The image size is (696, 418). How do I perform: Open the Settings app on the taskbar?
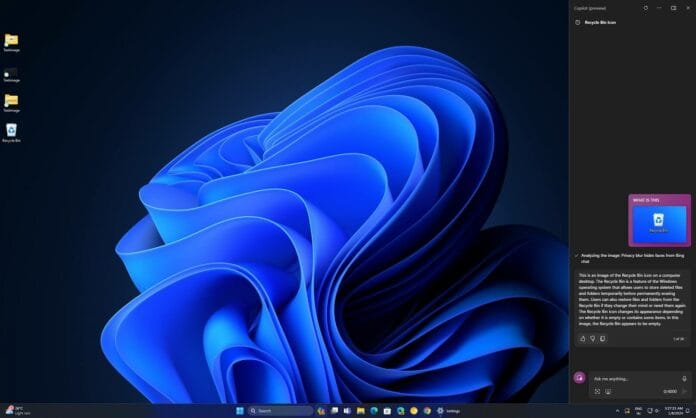click(x=448, y=411)
